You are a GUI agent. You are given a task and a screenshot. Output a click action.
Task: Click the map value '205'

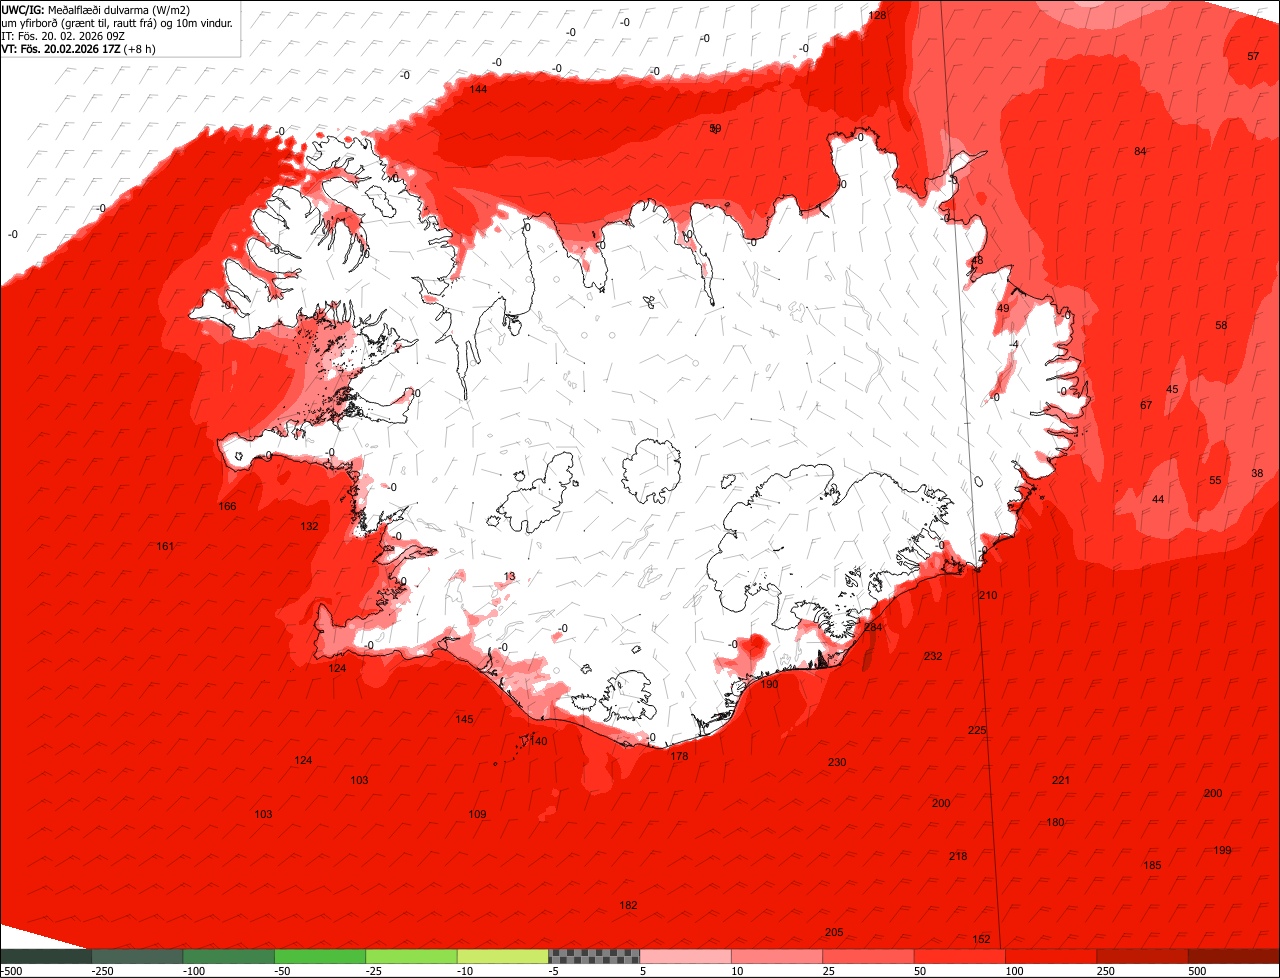coord(834,932)
